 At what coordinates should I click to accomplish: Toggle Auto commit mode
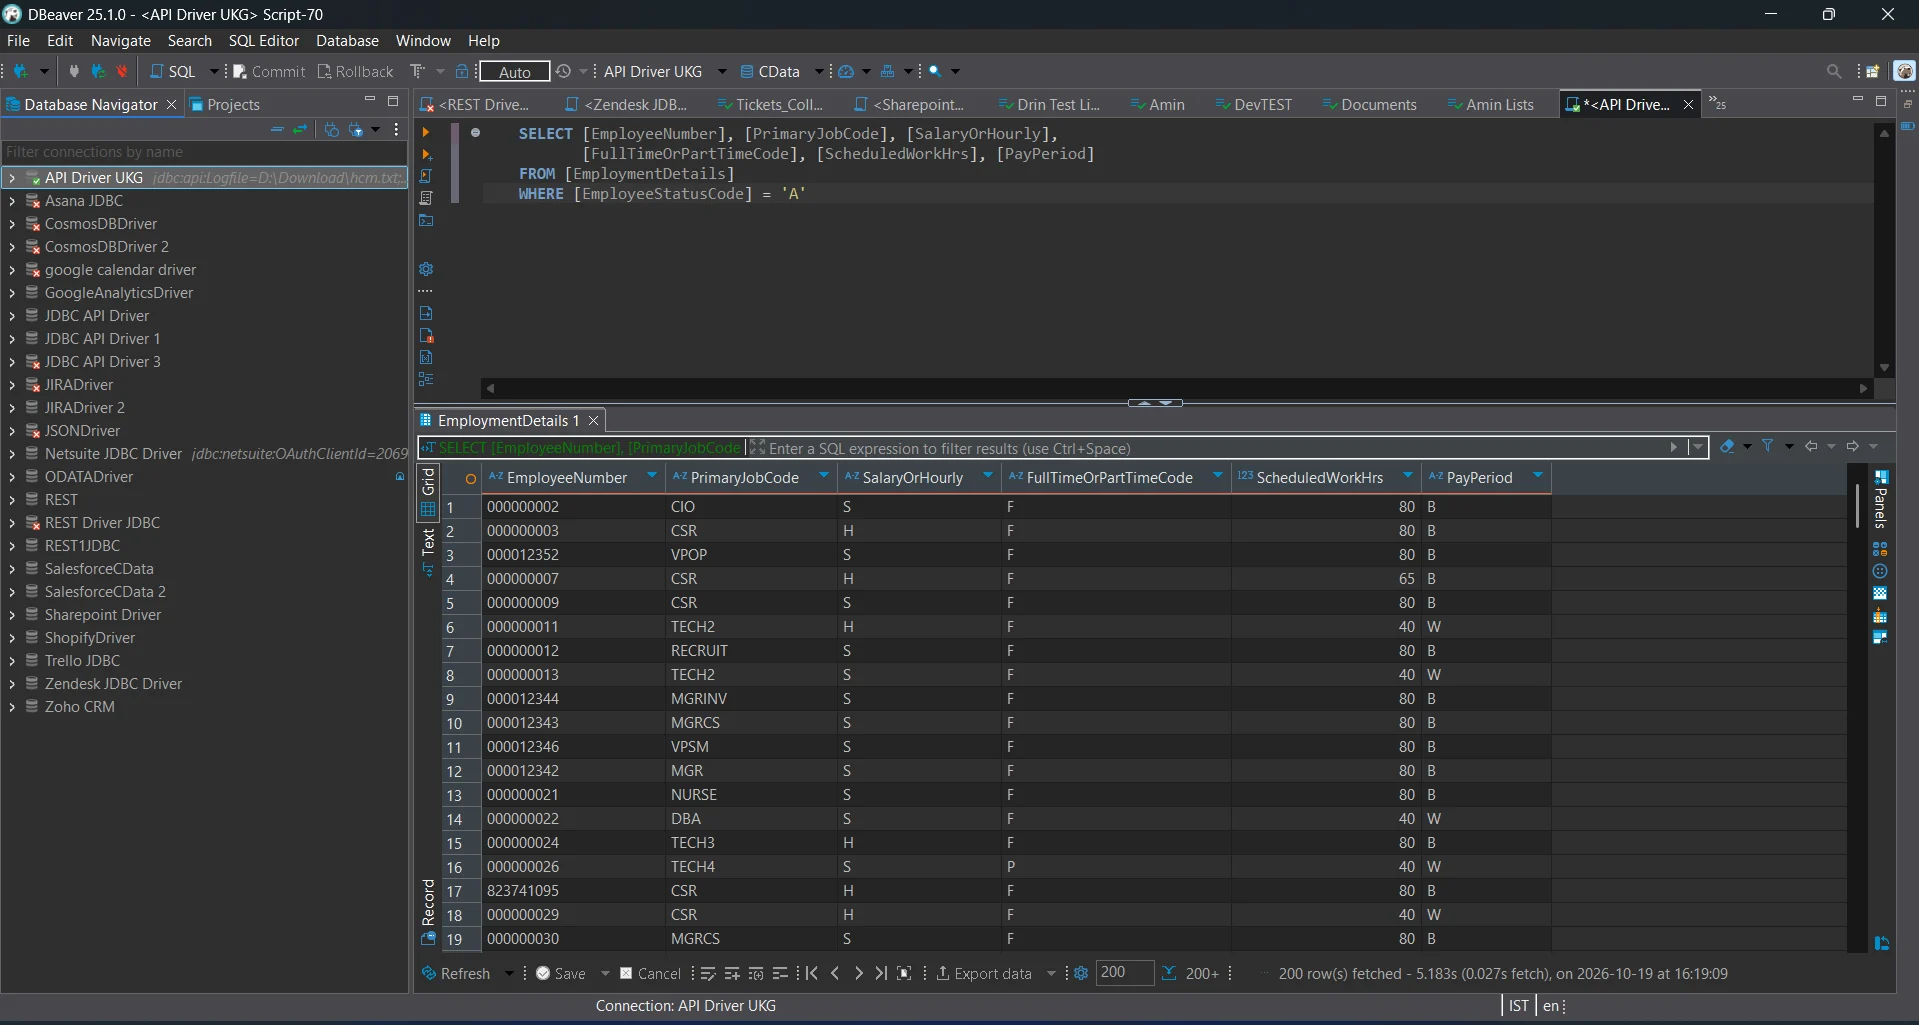(514, 71)
